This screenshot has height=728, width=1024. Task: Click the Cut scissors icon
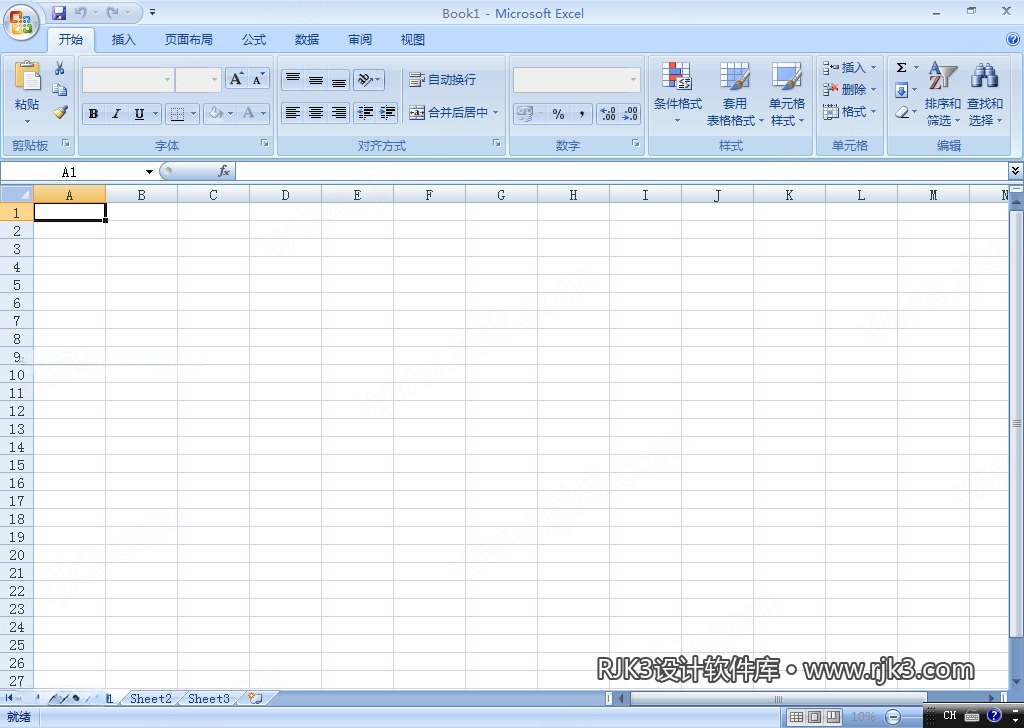pos(59,69)
